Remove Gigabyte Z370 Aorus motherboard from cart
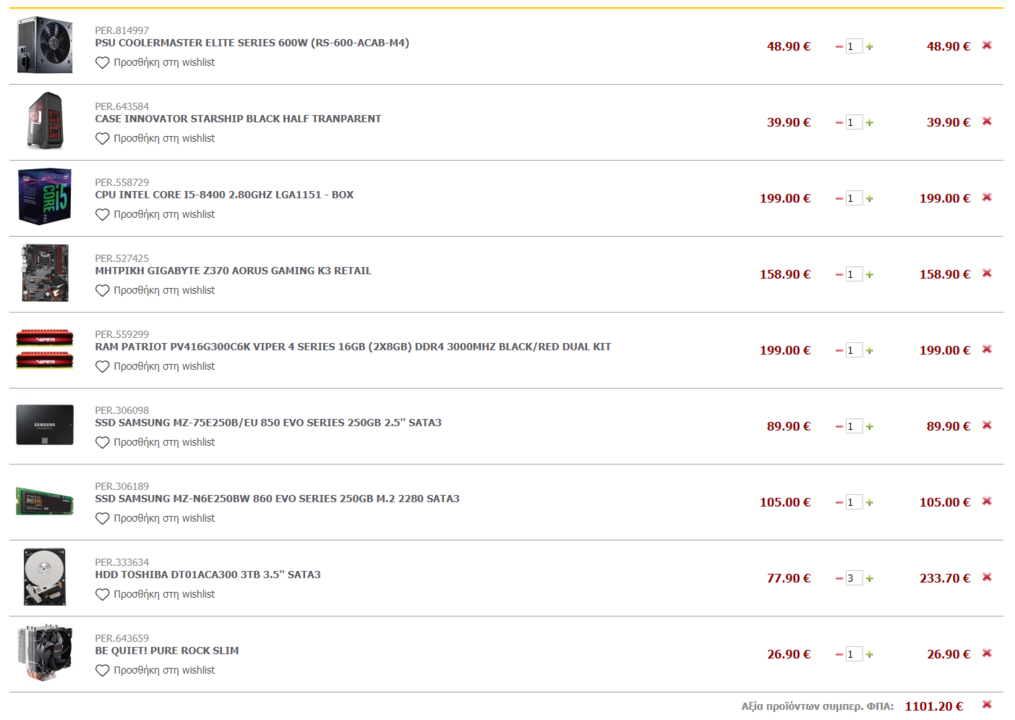The height and width of the screenshot is (720, 1015). click(x=987, y=273)
